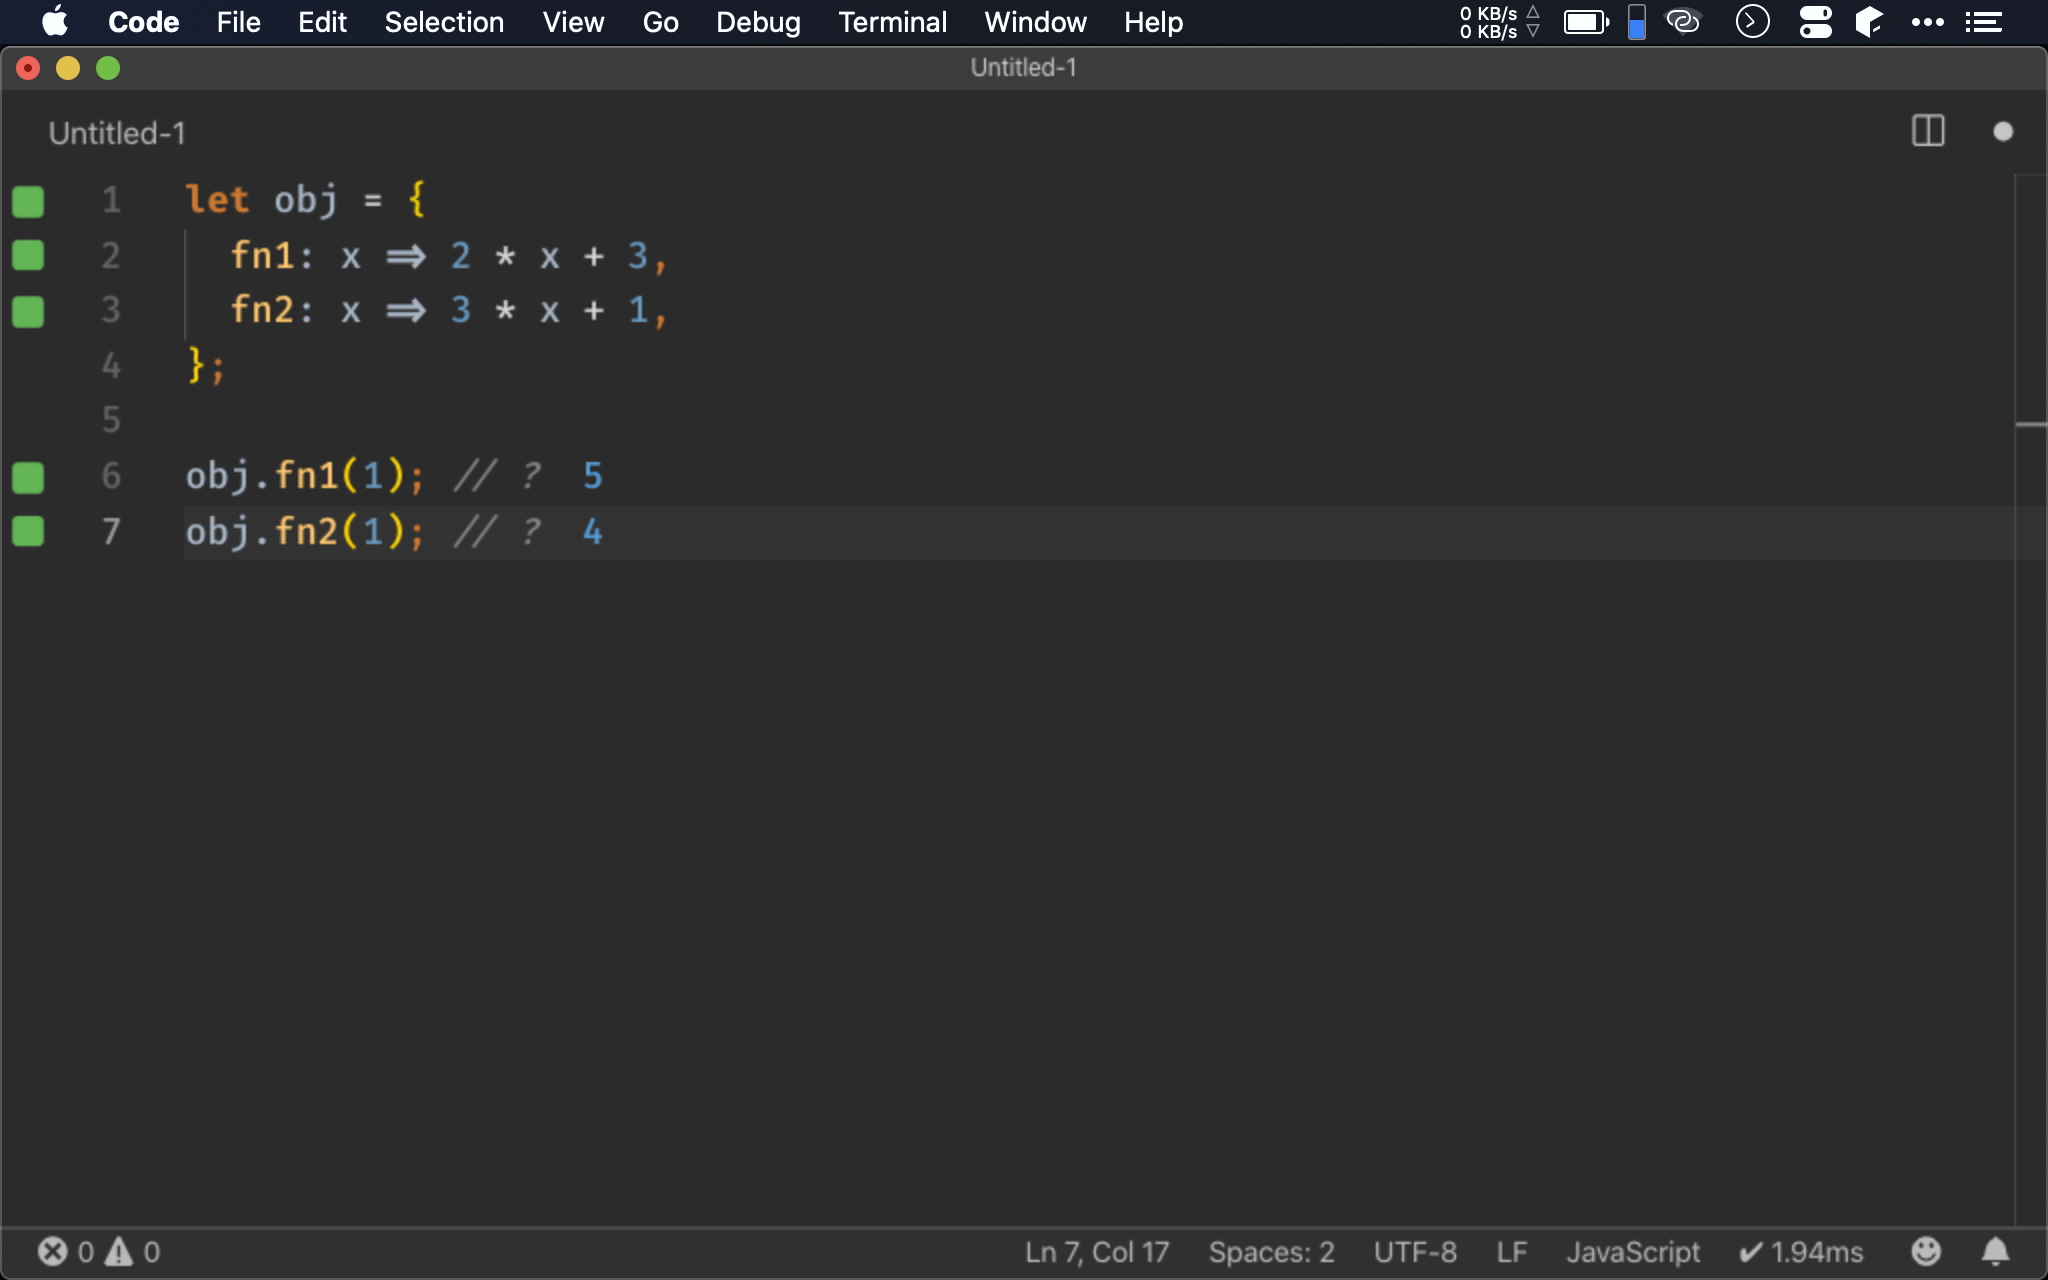Click the split editor icon
The width and height of the screenshot is (2048, 1280).
click(1927, 131)
